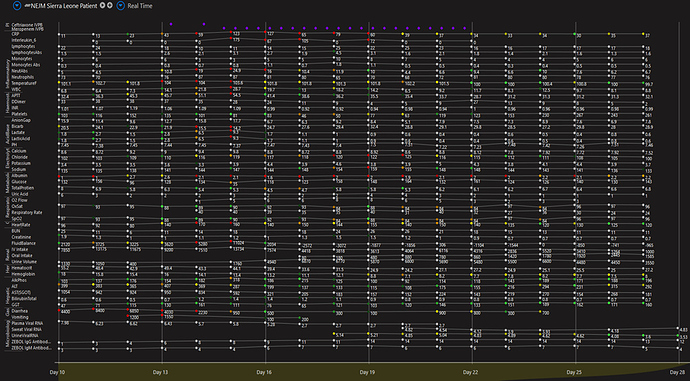Click the small icon before NEJM patient name
This screenshot has width=690, height=381.
coord(27,5)
